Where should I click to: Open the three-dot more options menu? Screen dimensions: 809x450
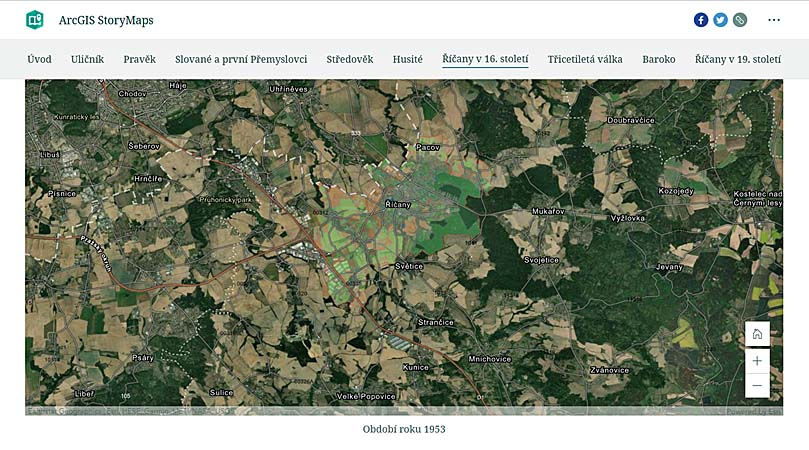774,19
